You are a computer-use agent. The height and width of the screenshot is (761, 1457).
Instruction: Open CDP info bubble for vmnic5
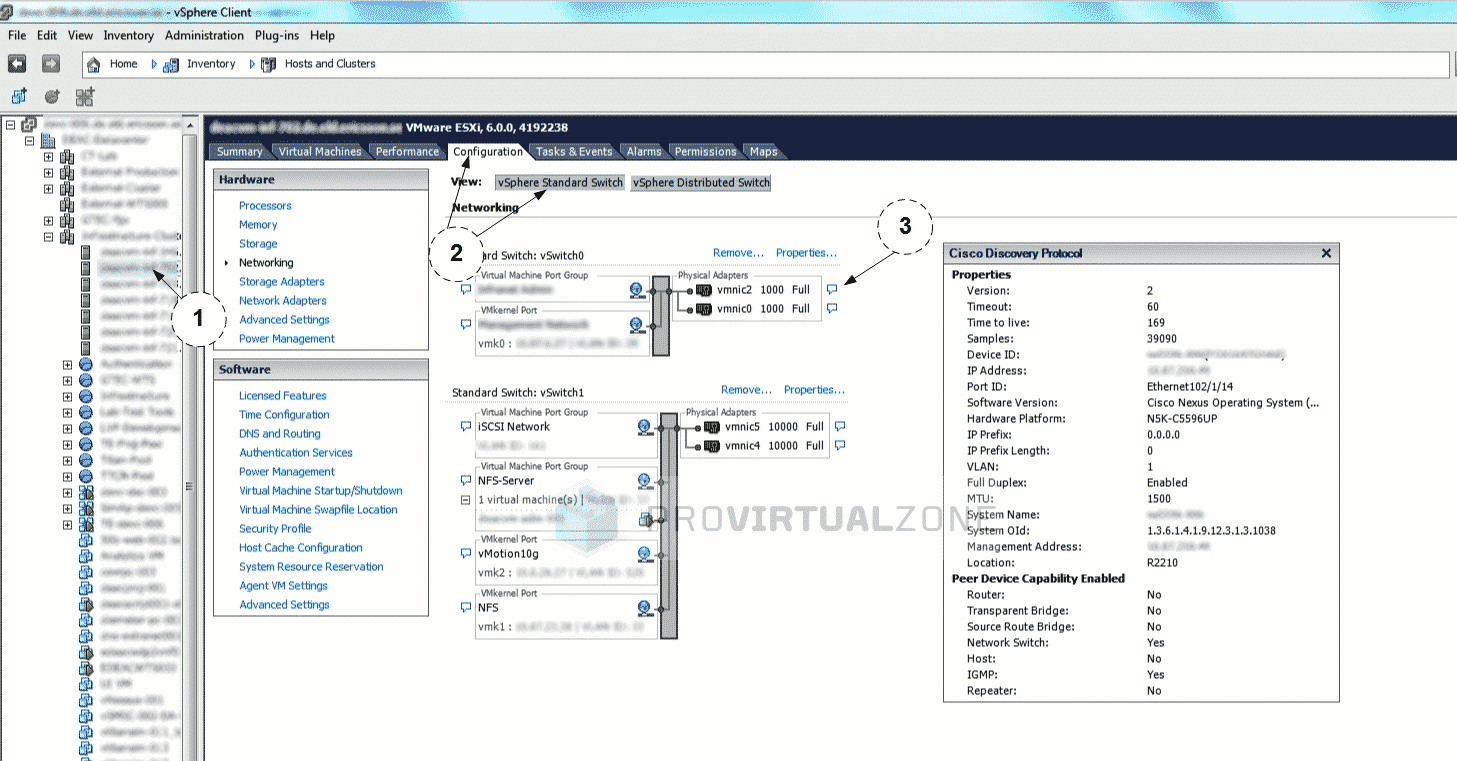click(840, 427)
